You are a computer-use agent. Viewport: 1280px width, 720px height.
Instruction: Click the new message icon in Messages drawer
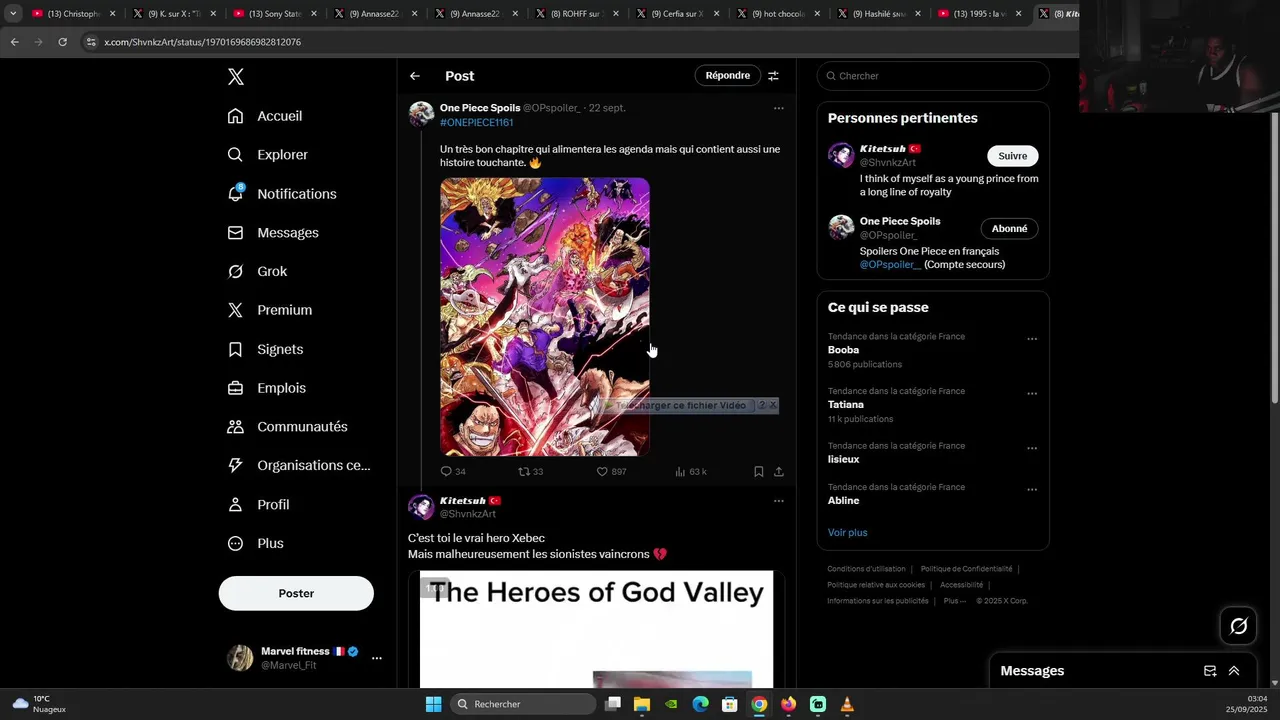pos(1210,671)
